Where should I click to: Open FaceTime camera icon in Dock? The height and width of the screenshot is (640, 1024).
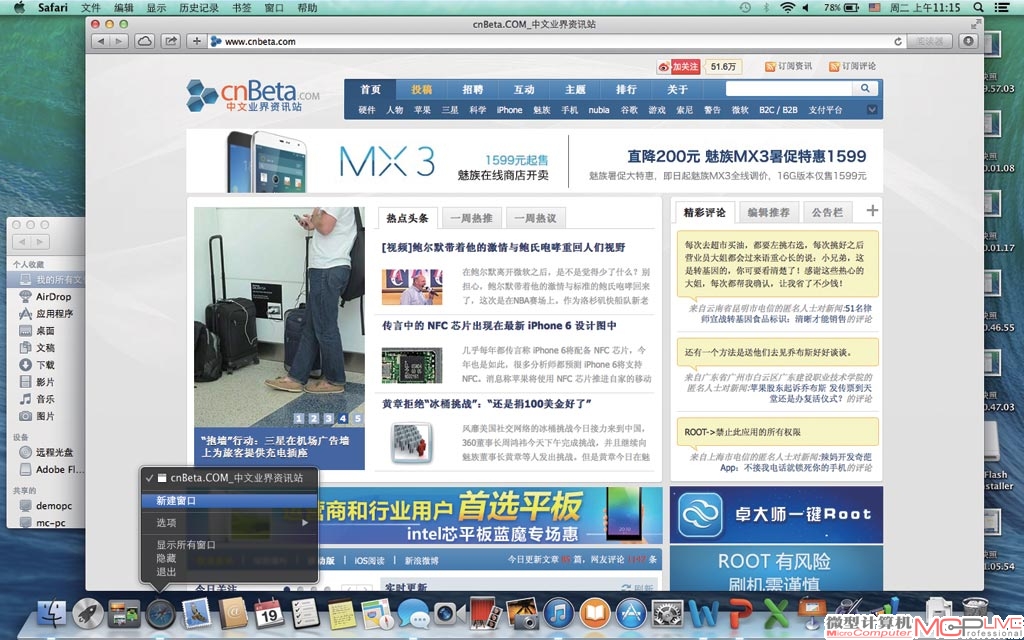coord(450,614)
